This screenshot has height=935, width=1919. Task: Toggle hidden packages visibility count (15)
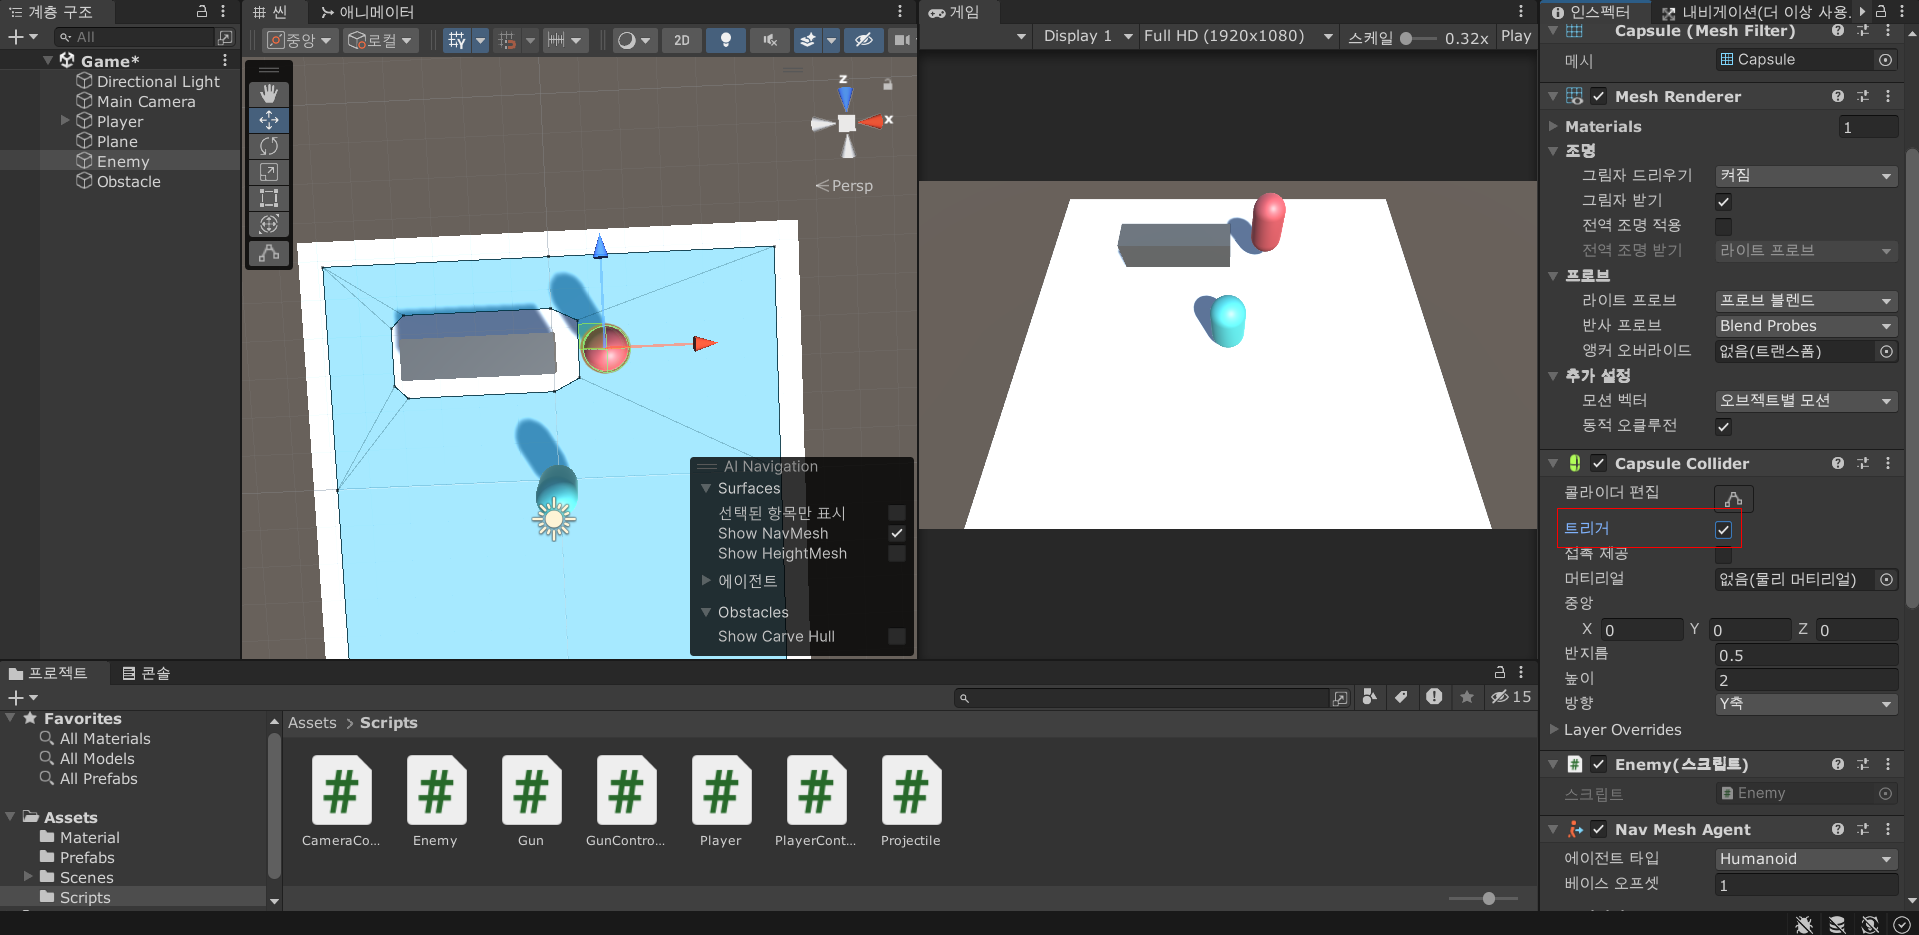point(1511,697)
